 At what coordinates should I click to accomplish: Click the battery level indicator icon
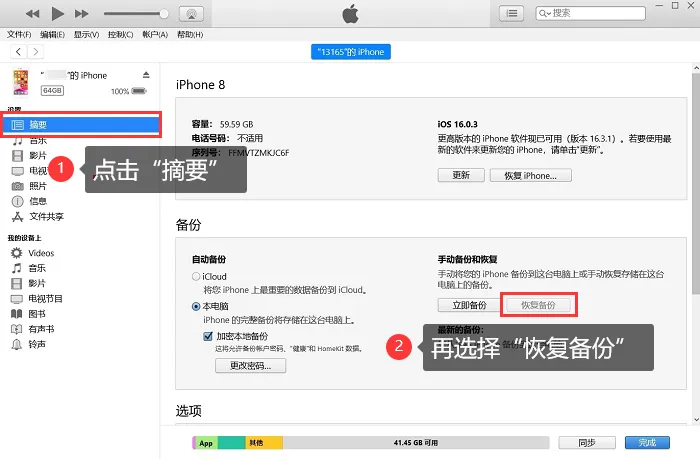(x=139, y=91)
